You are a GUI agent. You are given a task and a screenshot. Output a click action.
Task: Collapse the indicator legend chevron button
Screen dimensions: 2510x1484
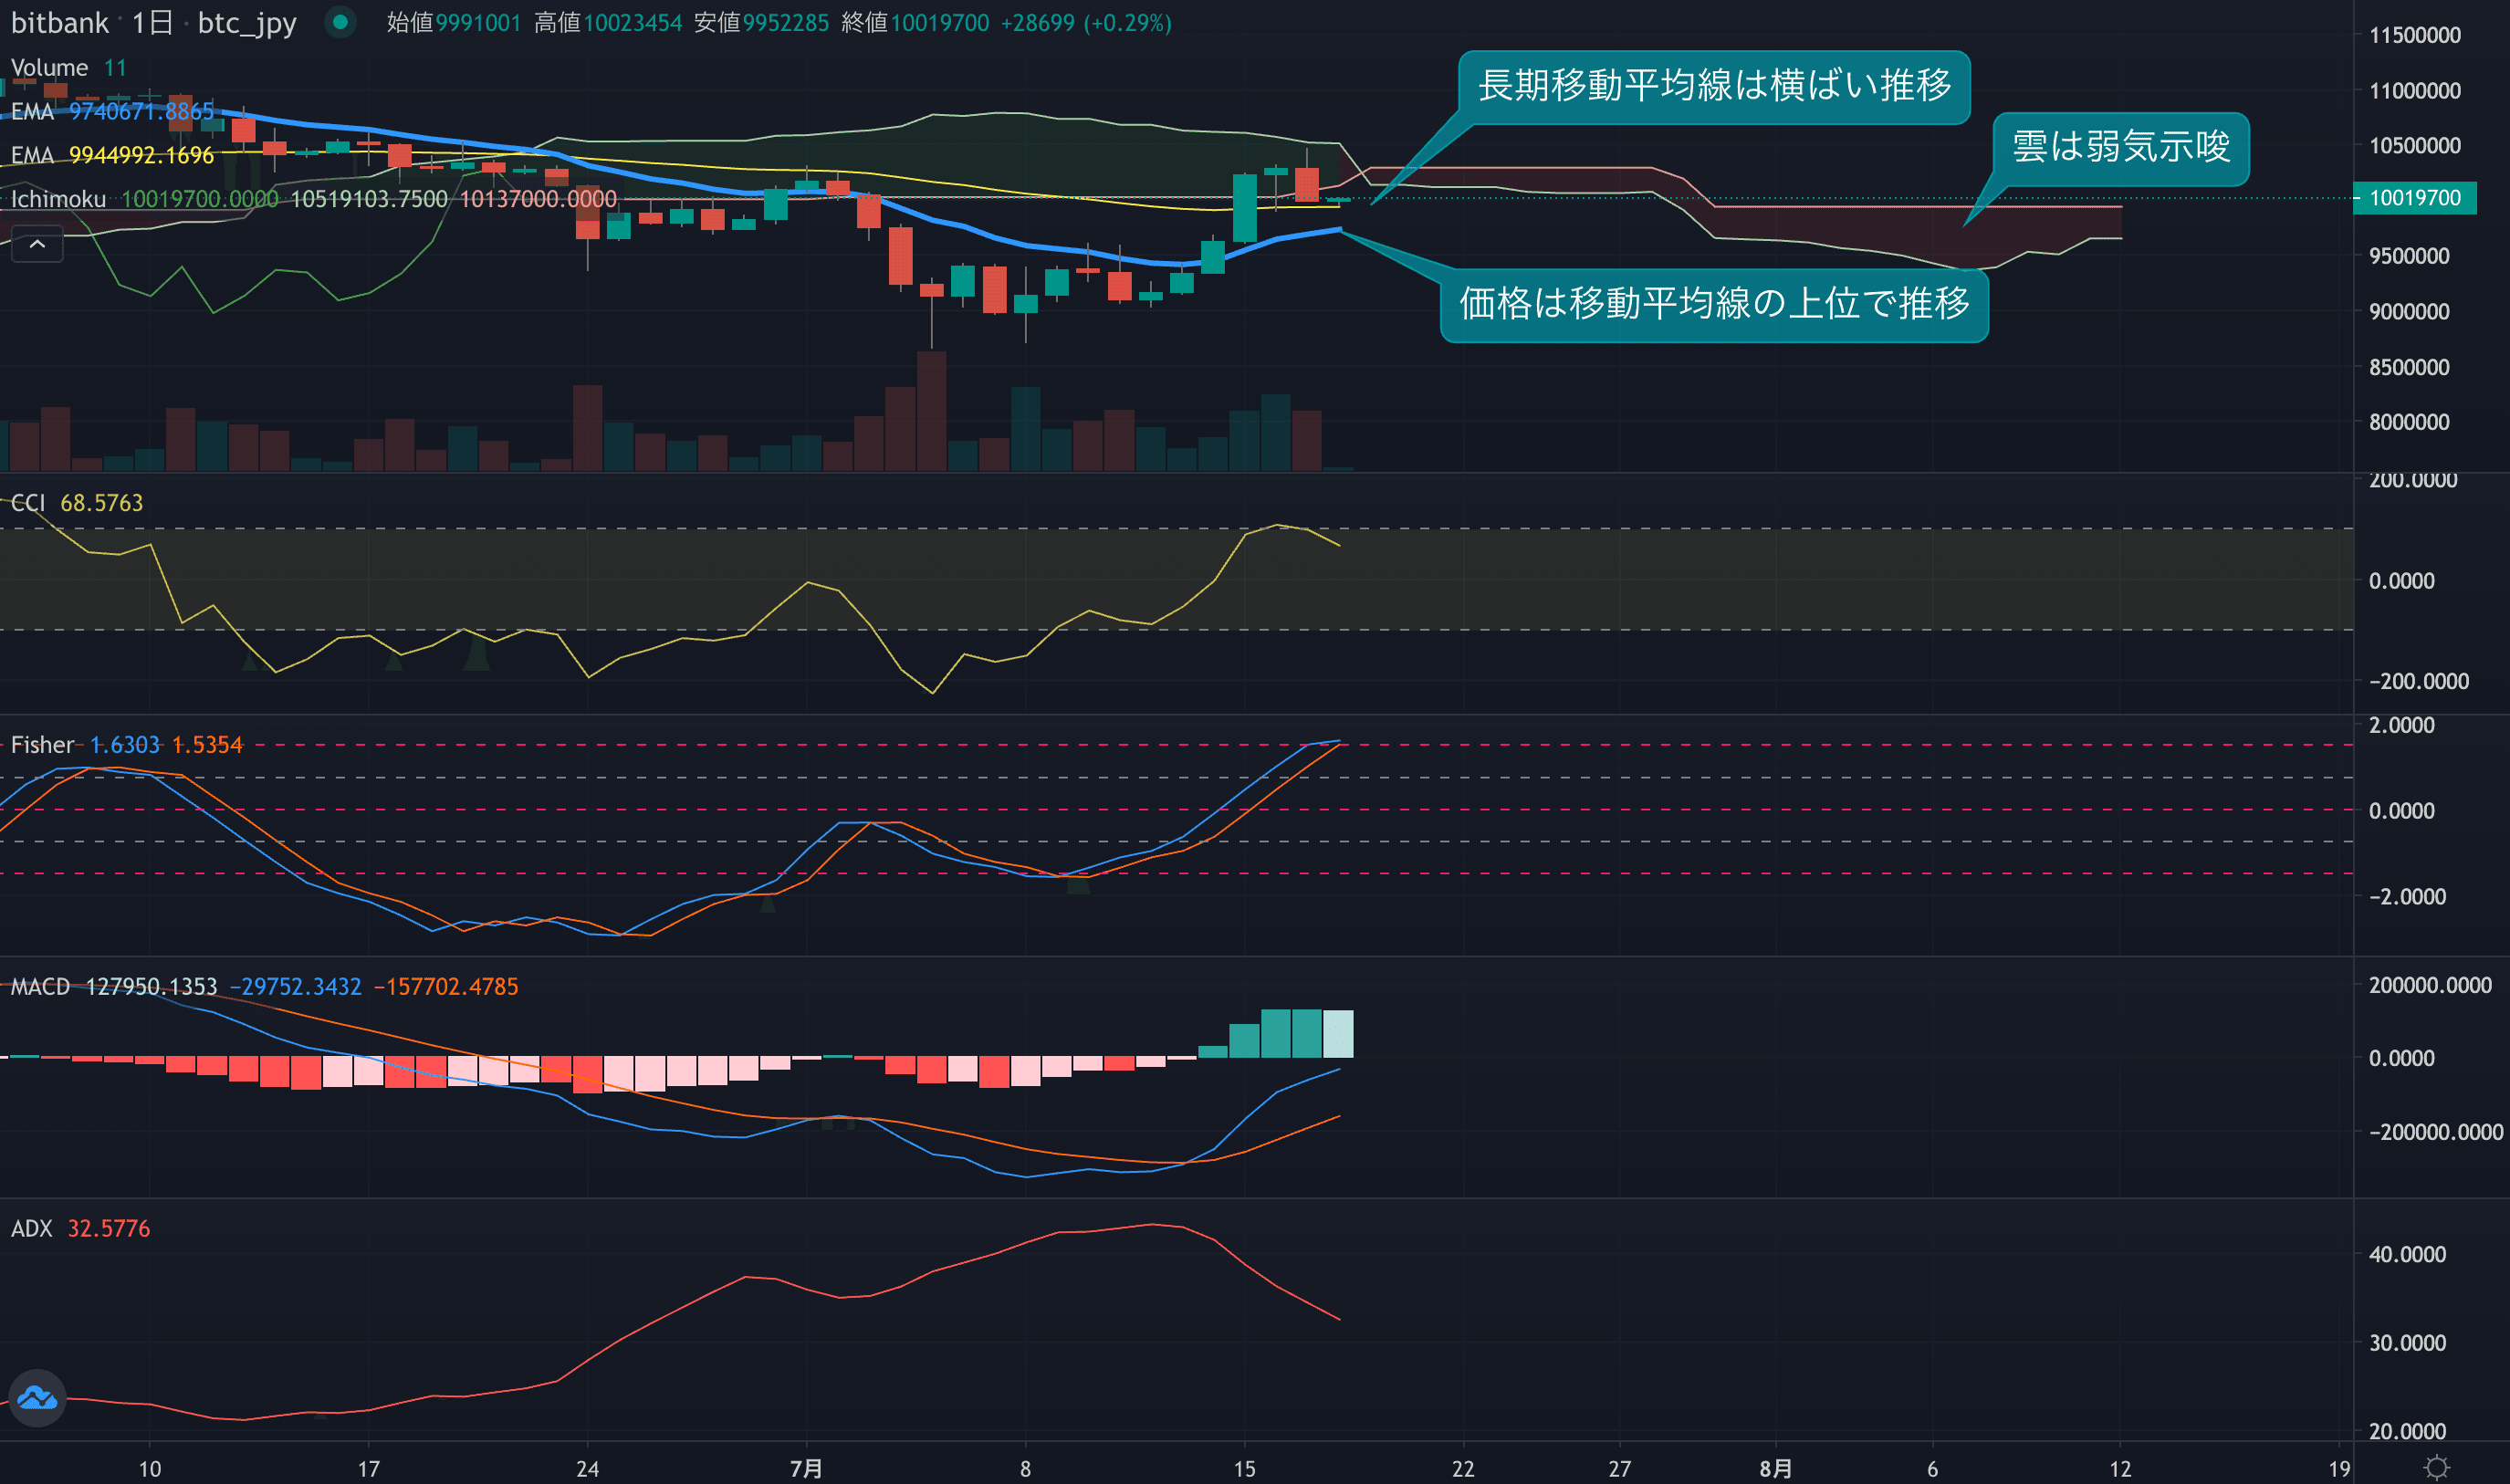tap(37, 244)
